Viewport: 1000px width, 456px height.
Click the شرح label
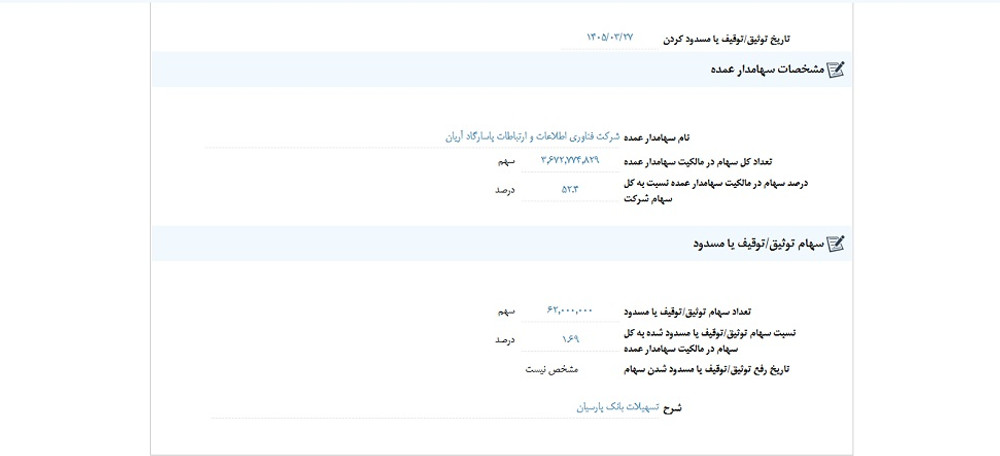673,408
